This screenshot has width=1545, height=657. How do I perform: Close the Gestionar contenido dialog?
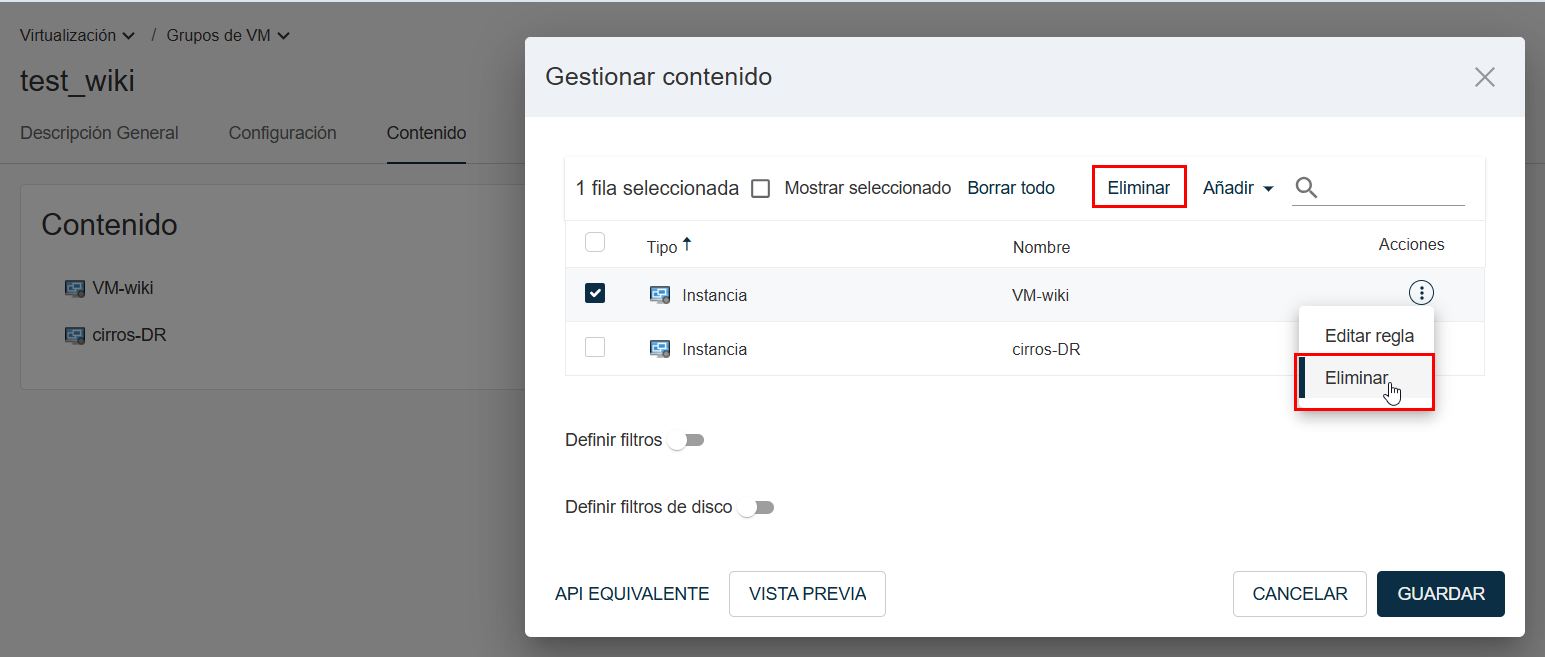click(x=1484, y=77)
